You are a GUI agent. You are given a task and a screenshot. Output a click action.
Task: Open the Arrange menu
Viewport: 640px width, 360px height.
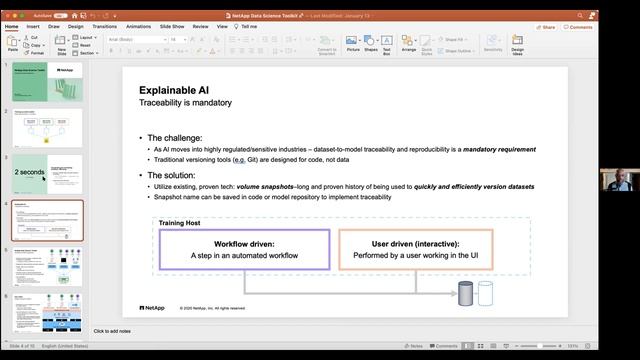click(x=409, y=44)
